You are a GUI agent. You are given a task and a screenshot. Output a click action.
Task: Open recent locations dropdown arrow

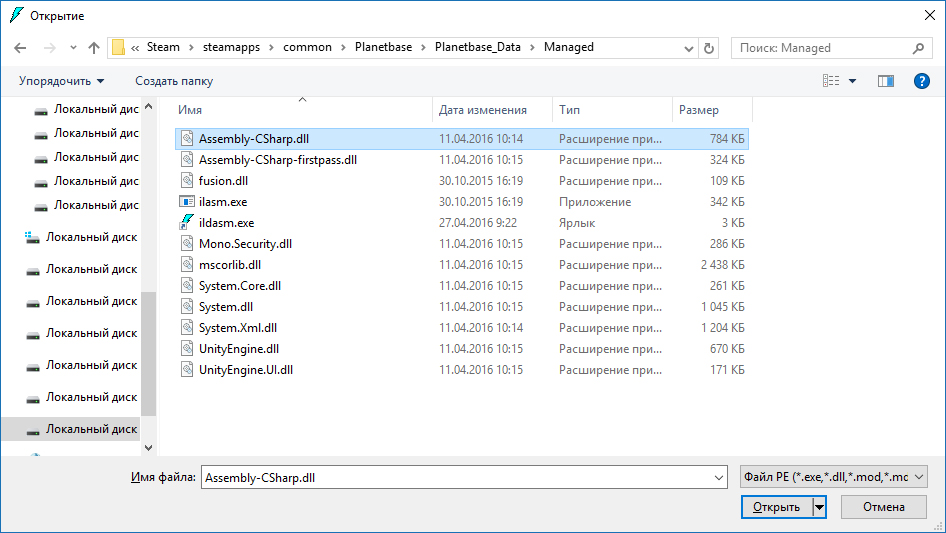tap(73, 48)
